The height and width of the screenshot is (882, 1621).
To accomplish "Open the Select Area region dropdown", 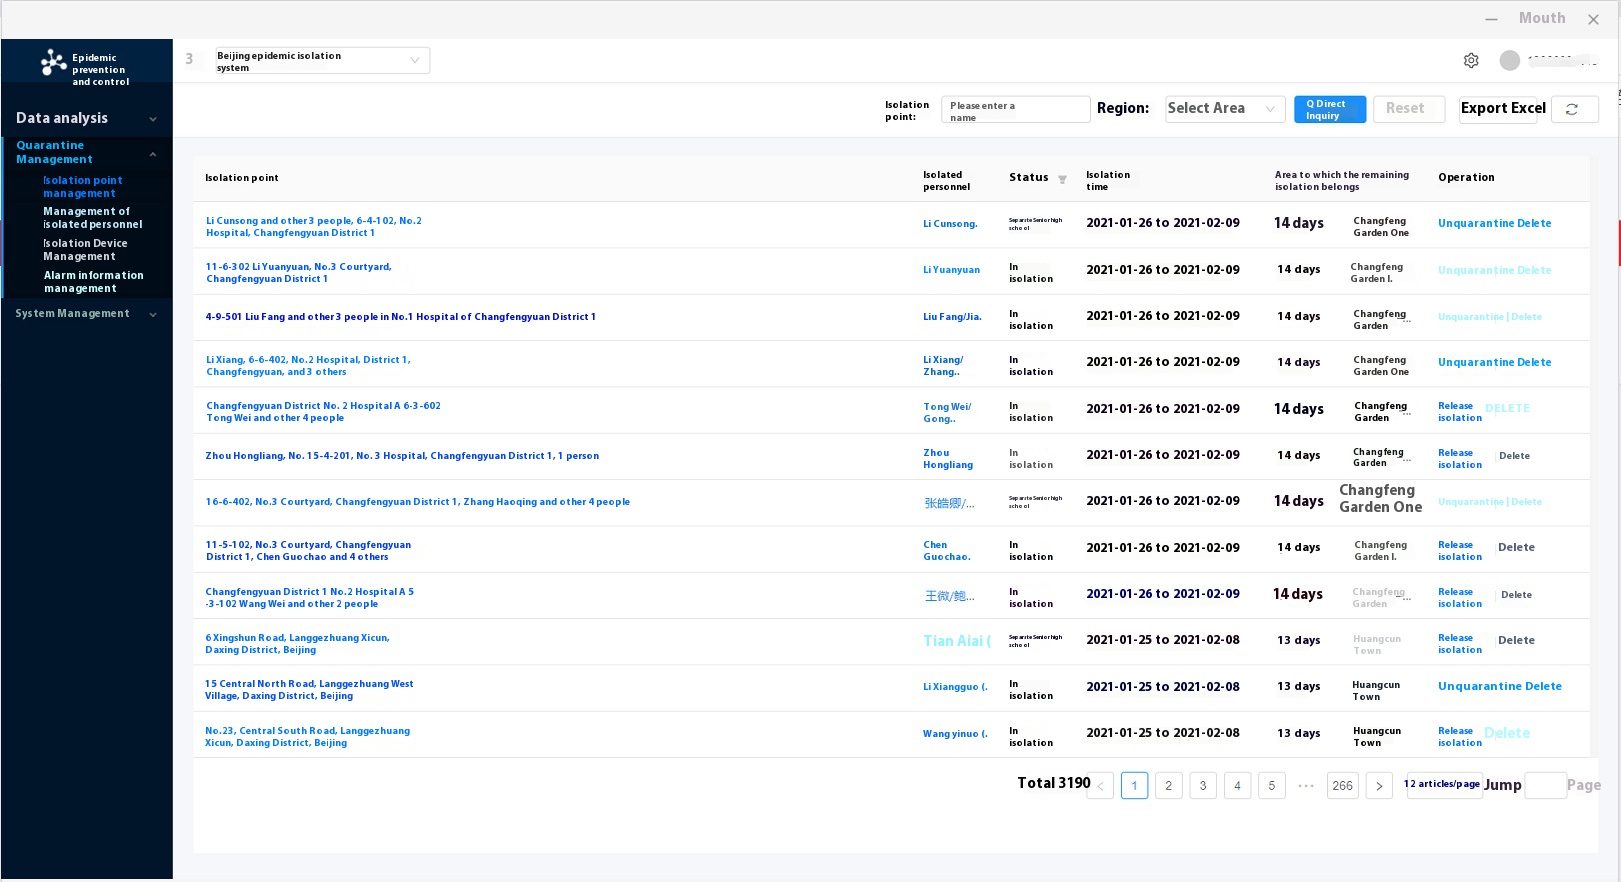I will tap(1224, 109).
